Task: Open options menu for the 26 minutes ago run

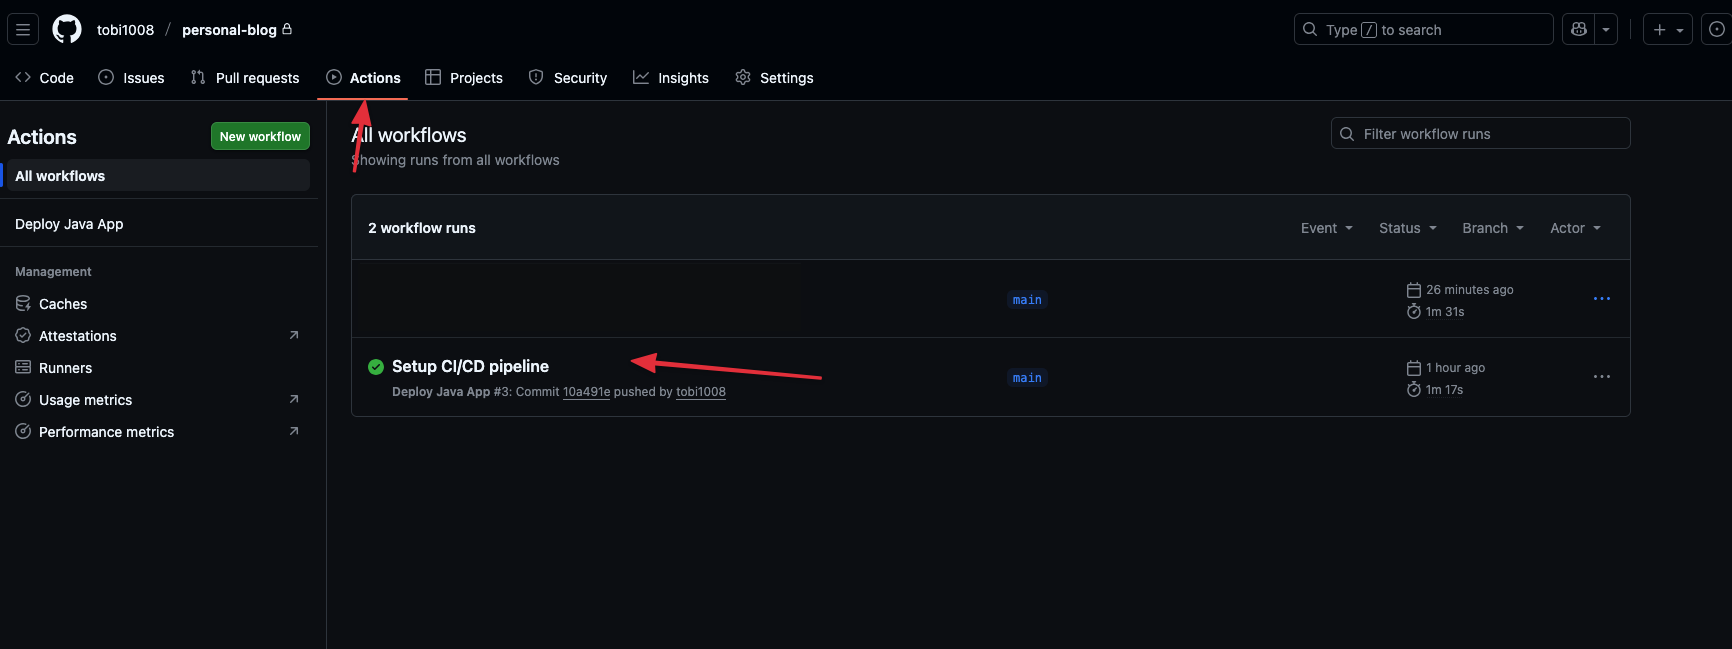Action: (x=1601, y=299)
